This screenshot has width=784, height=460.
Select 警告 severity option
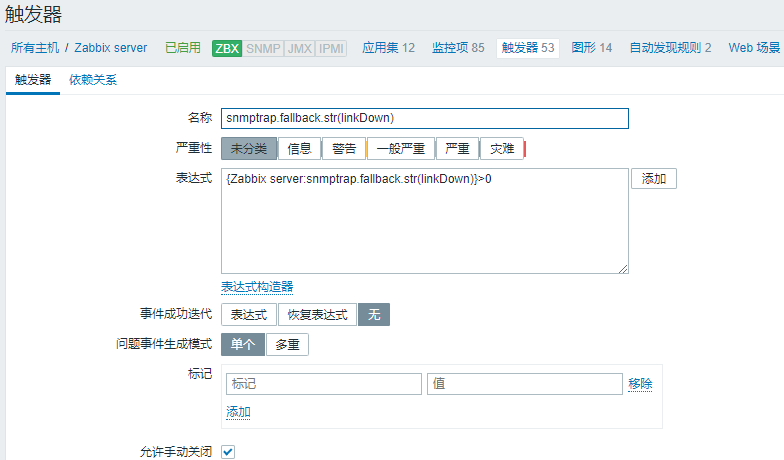click(344, 148)
